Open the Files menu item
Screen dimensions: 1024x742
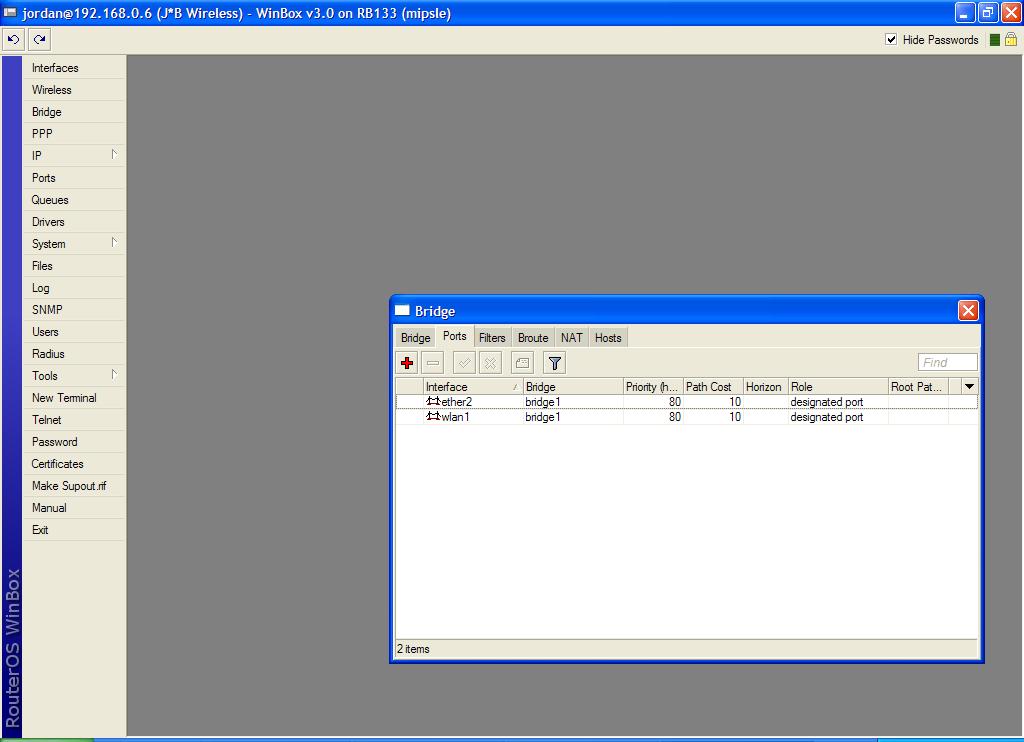click(73, 266)
